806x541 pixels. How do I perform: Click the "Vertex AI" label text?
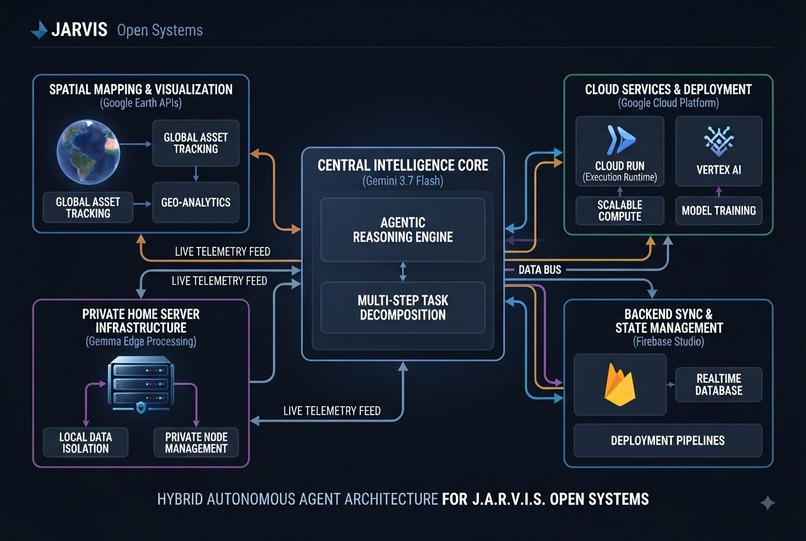pos(719,170)
